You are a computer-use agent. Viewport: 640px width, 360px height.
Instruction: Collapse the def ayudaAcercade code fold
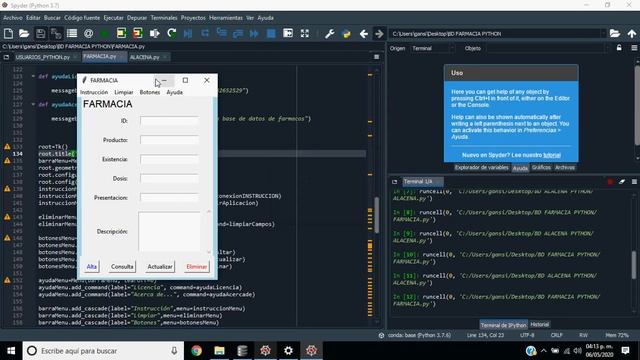coord(33,104)
